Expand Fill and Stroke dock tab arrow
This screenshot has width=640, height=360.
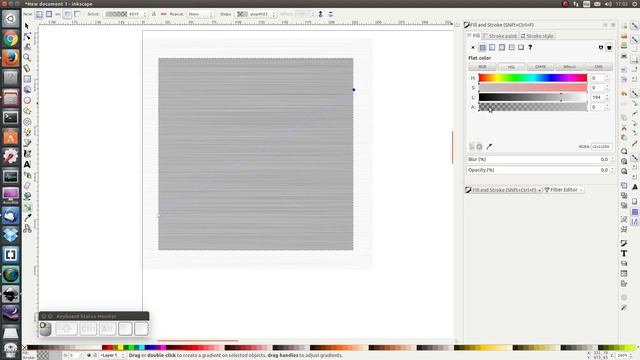click(539, 190)
